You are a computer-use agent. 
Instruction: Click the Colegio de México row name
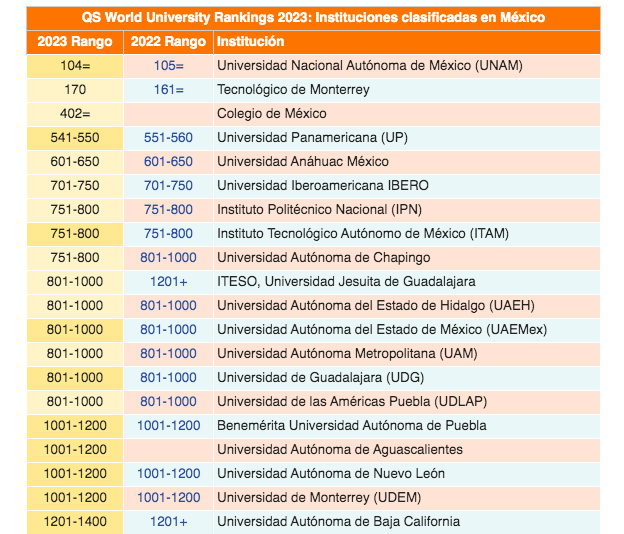click(273, 114)
